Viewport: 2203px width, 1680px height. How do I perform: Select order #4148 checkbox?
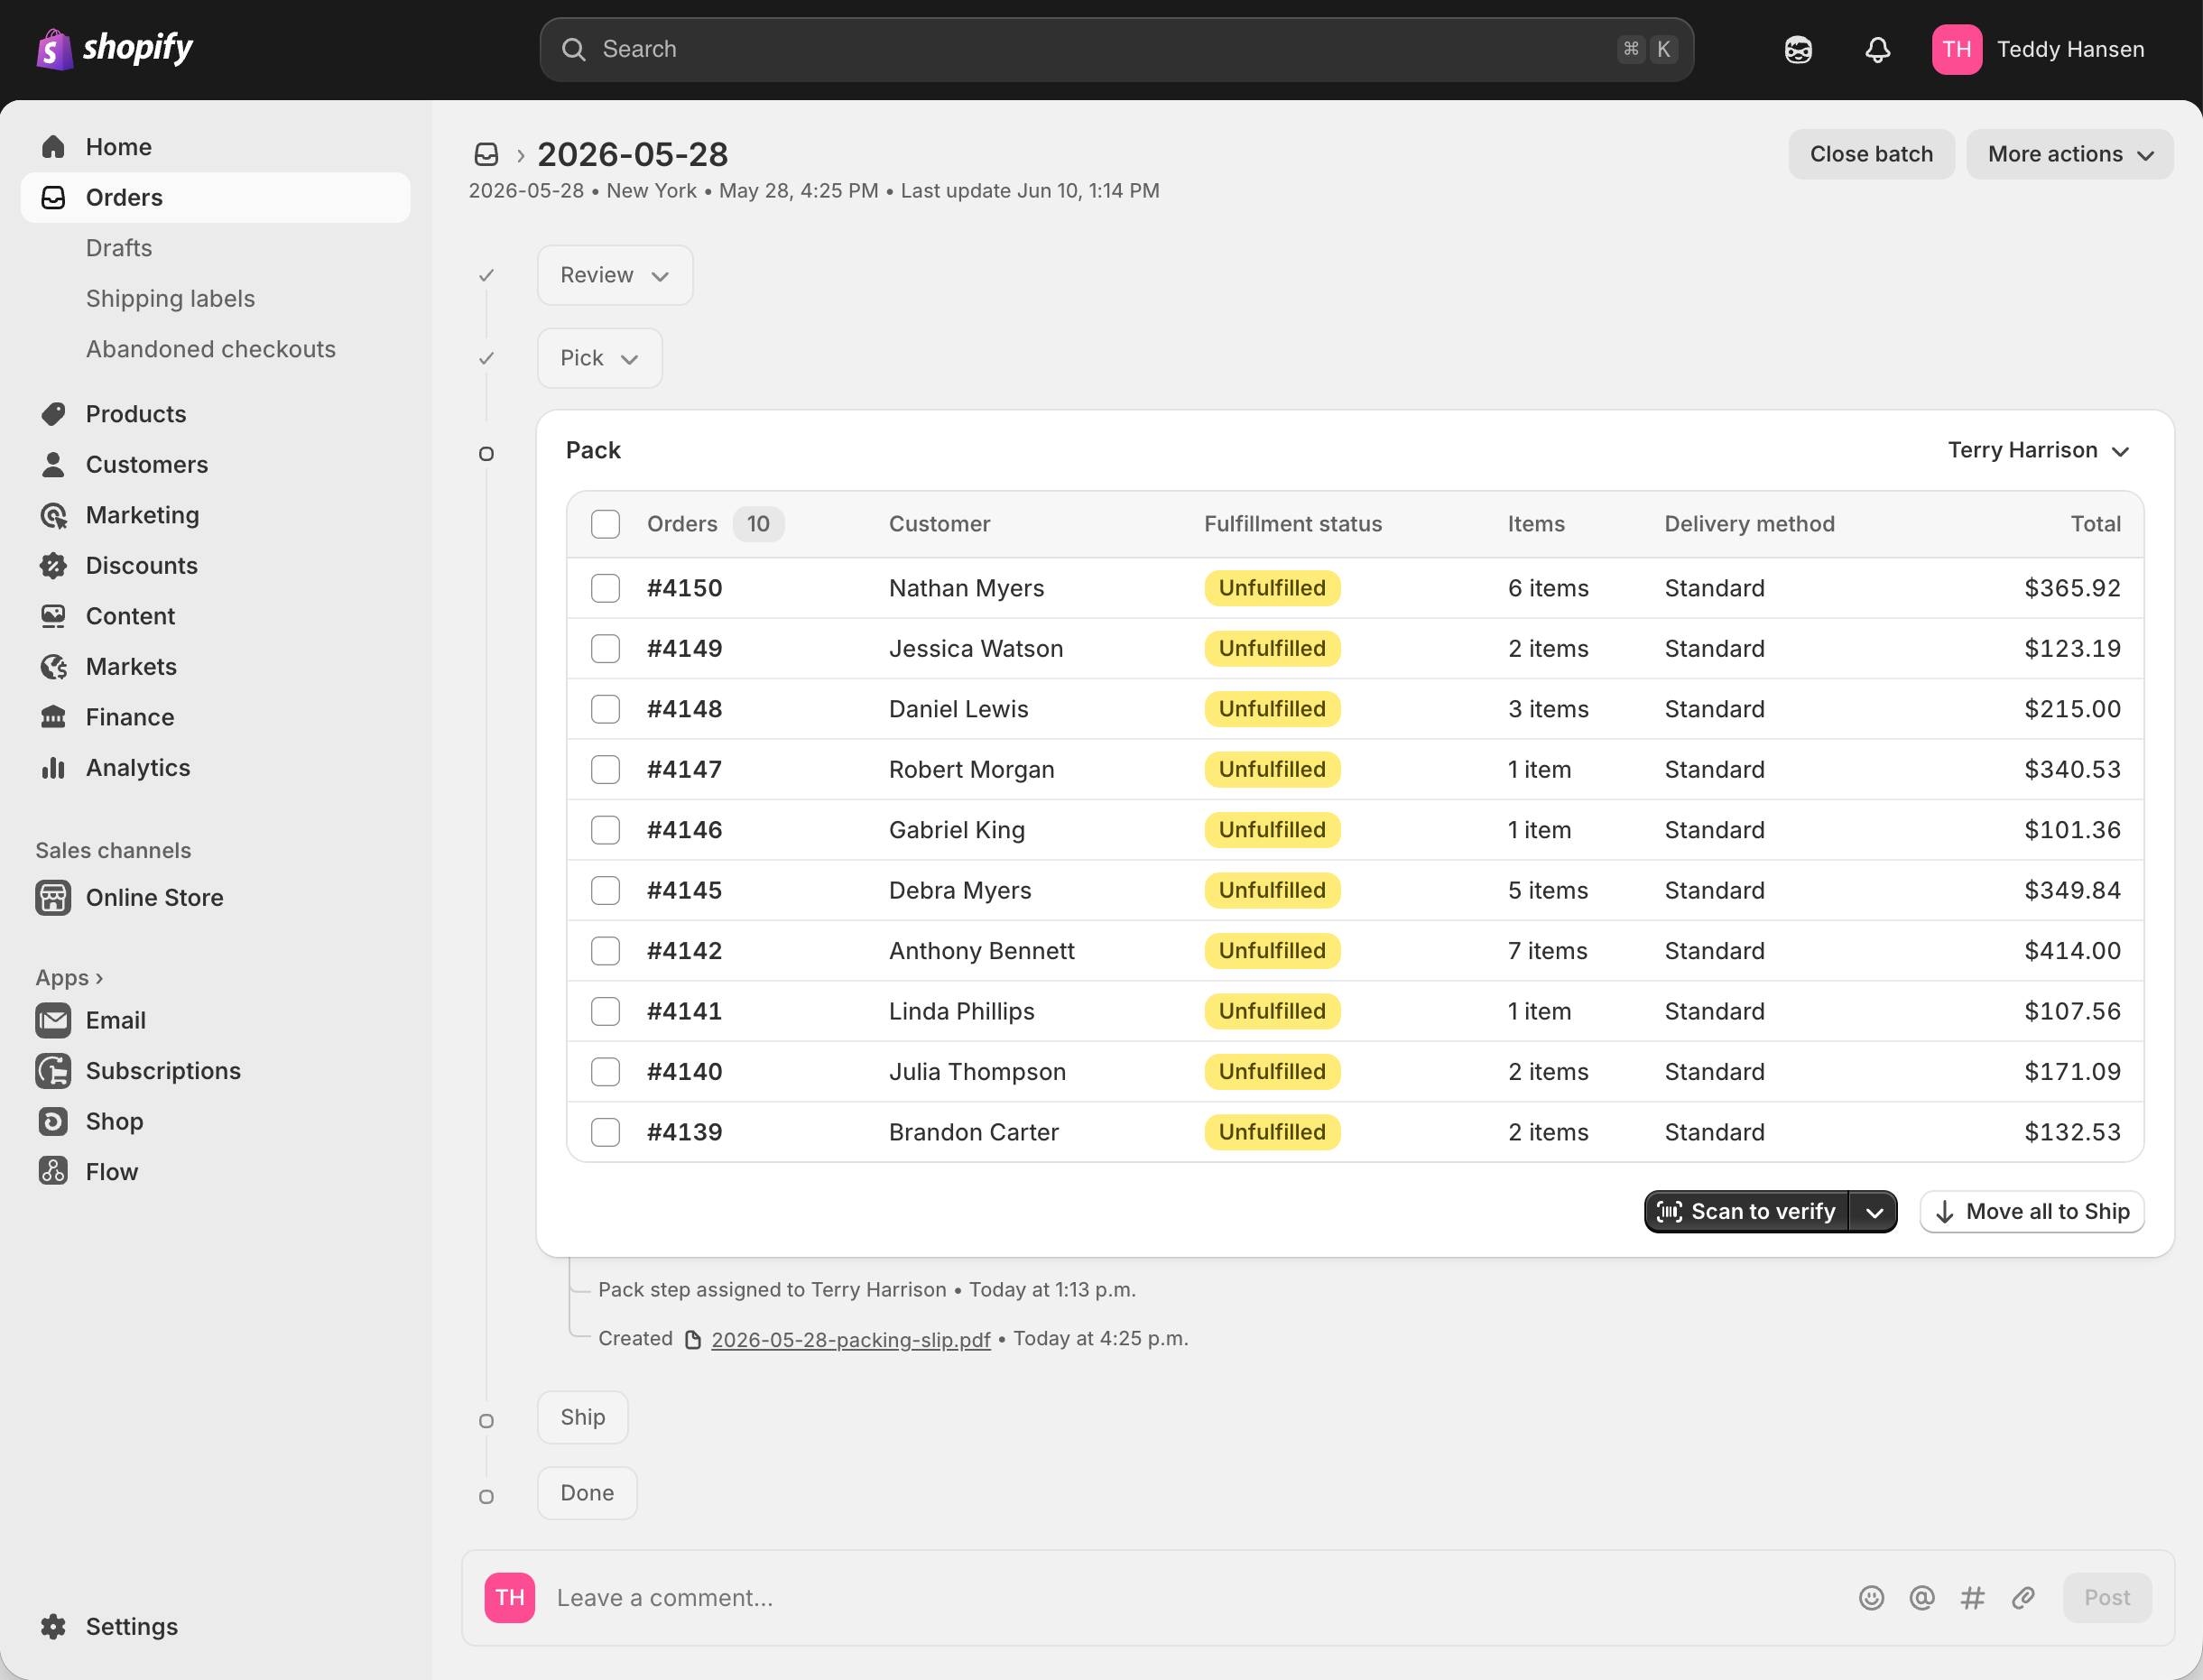coord(605,709)
